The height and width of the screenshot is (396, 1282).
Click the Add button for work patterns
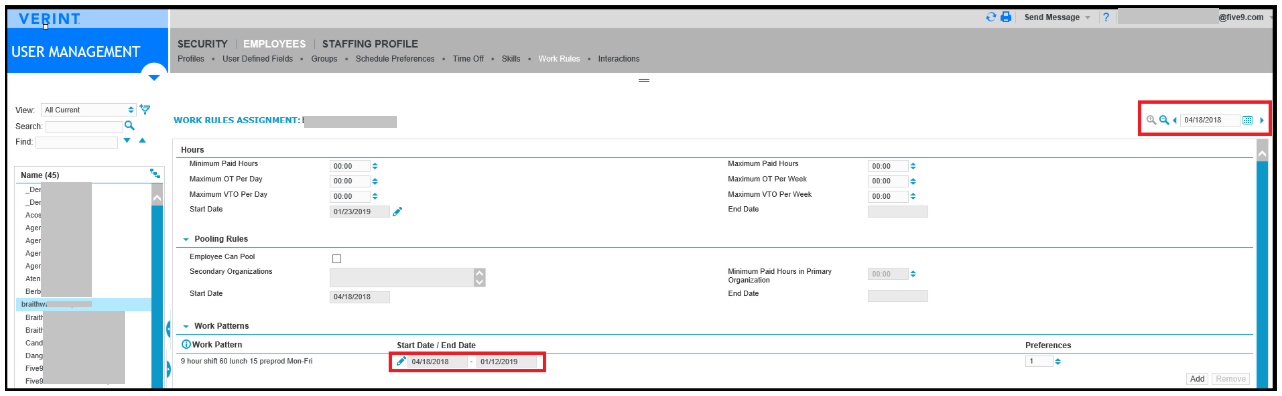pos(1197,379)
